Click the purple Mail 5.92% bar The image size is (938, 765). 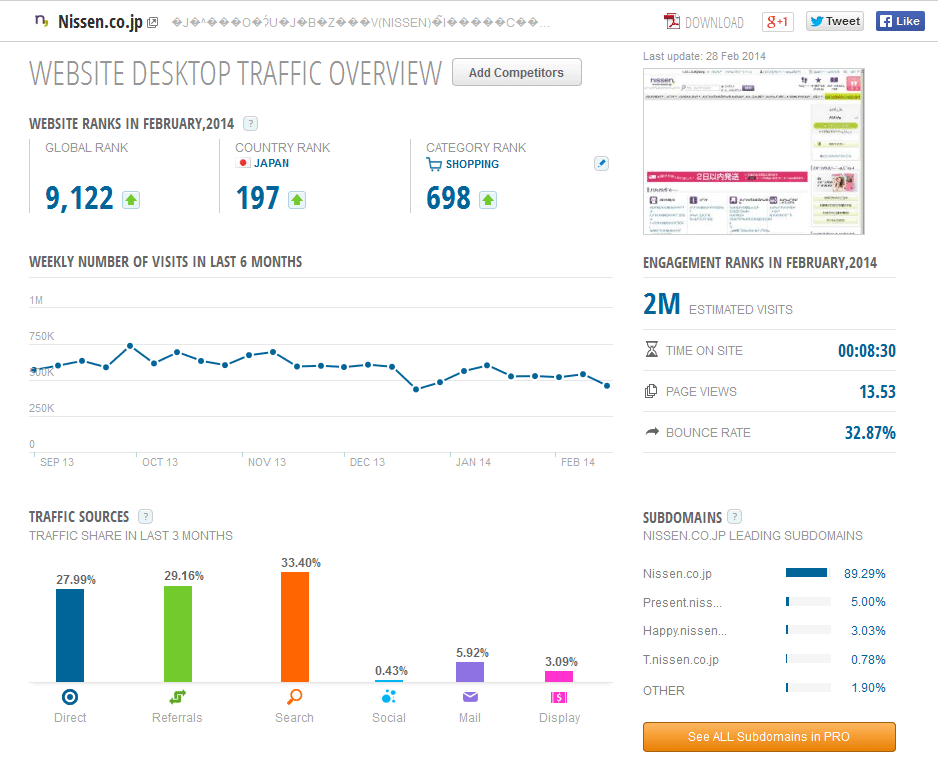470,672
